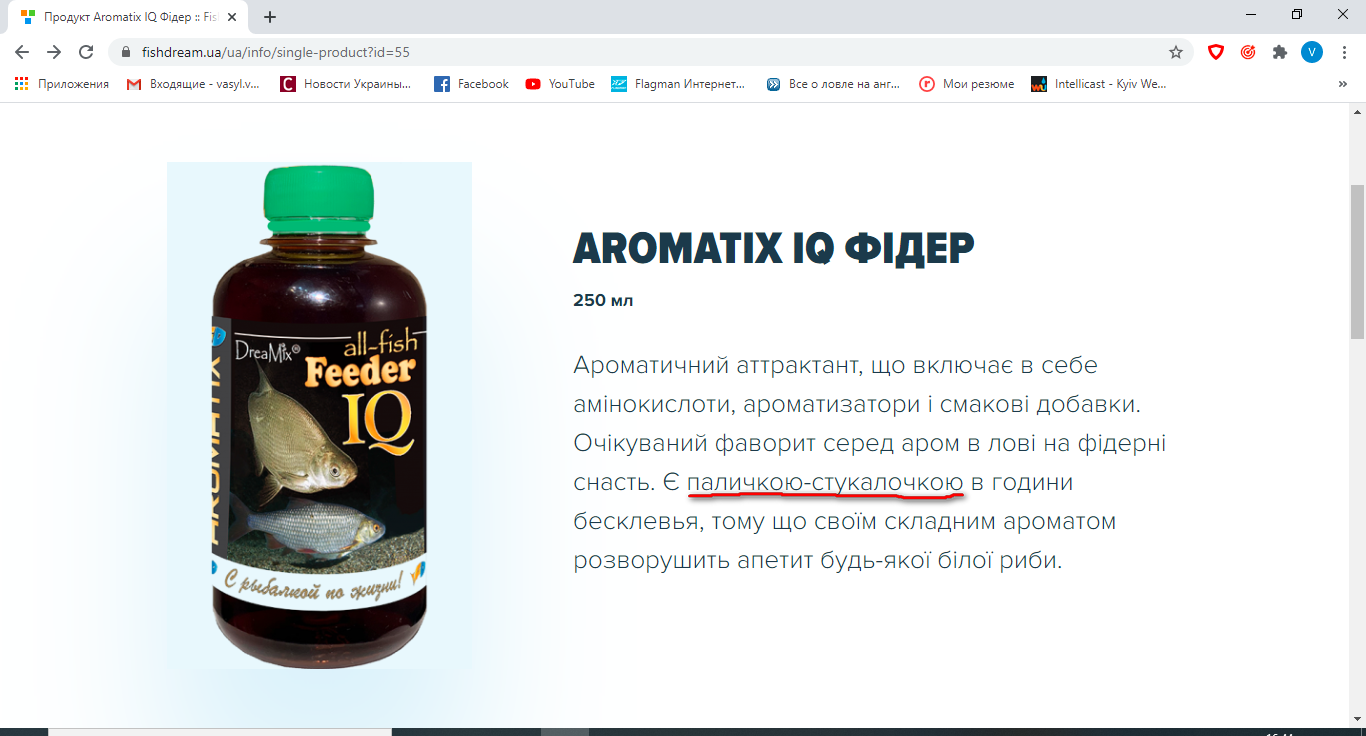Show hidden bookmarks with the chevron
Screen dimensions: 1366x736
point(1342,84)
